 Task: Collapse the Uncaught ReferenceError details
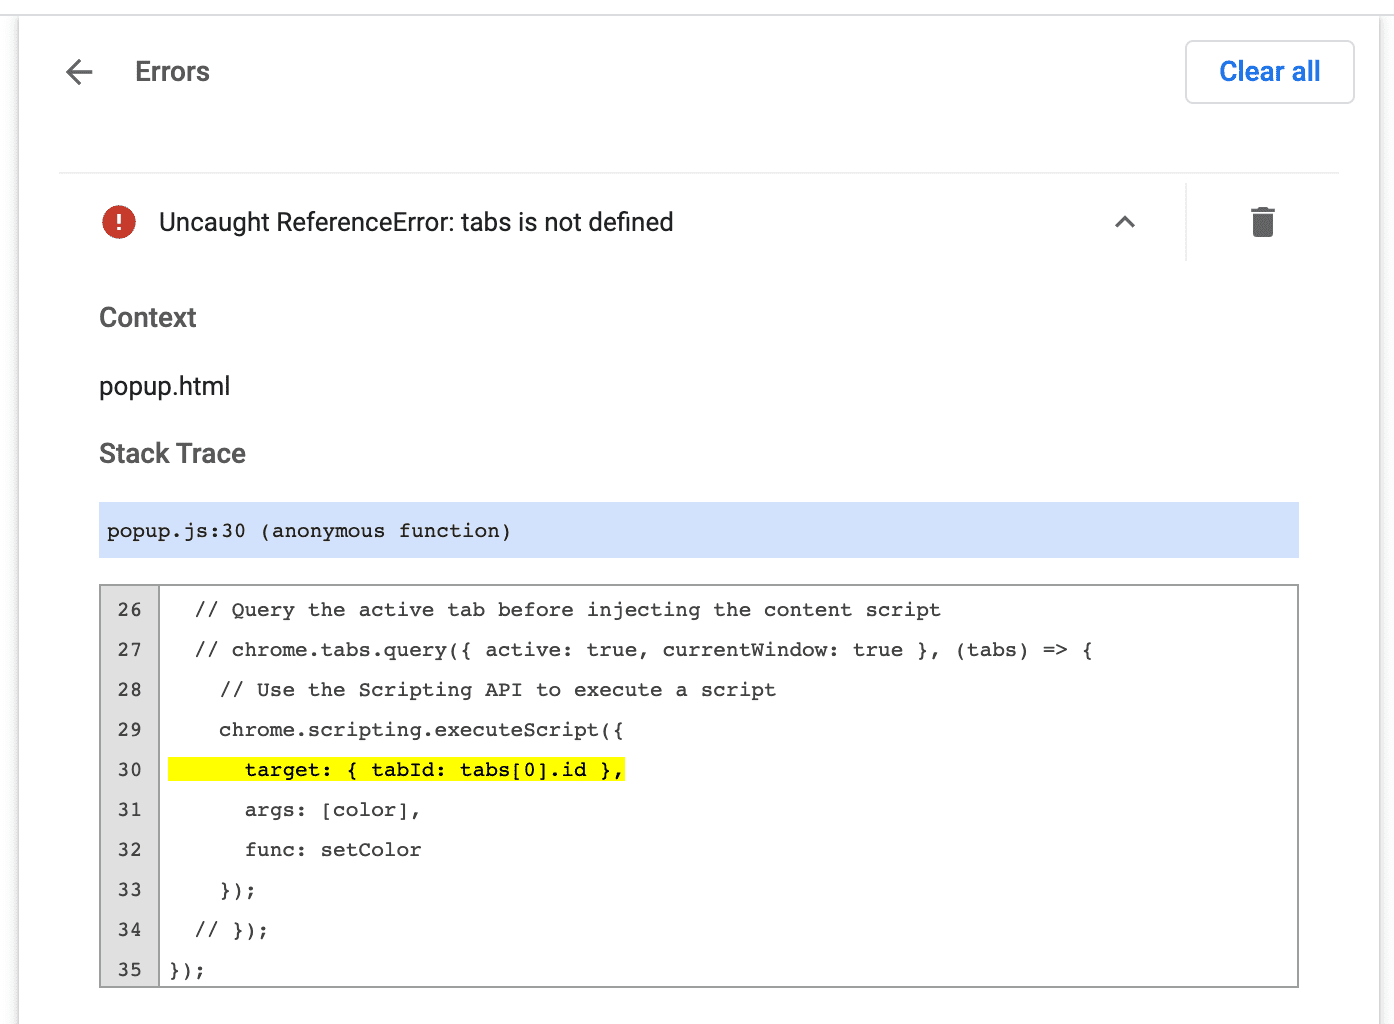coord(1125,222)
